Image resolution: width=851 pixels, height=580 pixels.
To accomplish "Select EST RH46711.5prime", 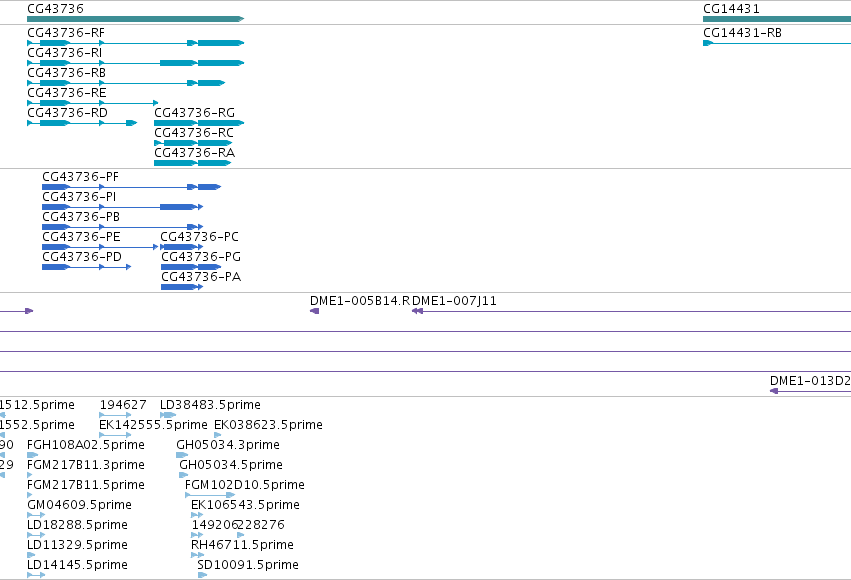I will (198, 556).
